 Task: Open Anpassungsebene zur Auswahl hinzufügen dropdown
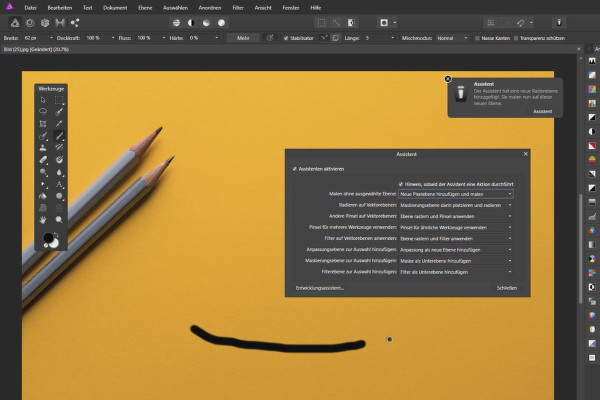pos(455,250)
